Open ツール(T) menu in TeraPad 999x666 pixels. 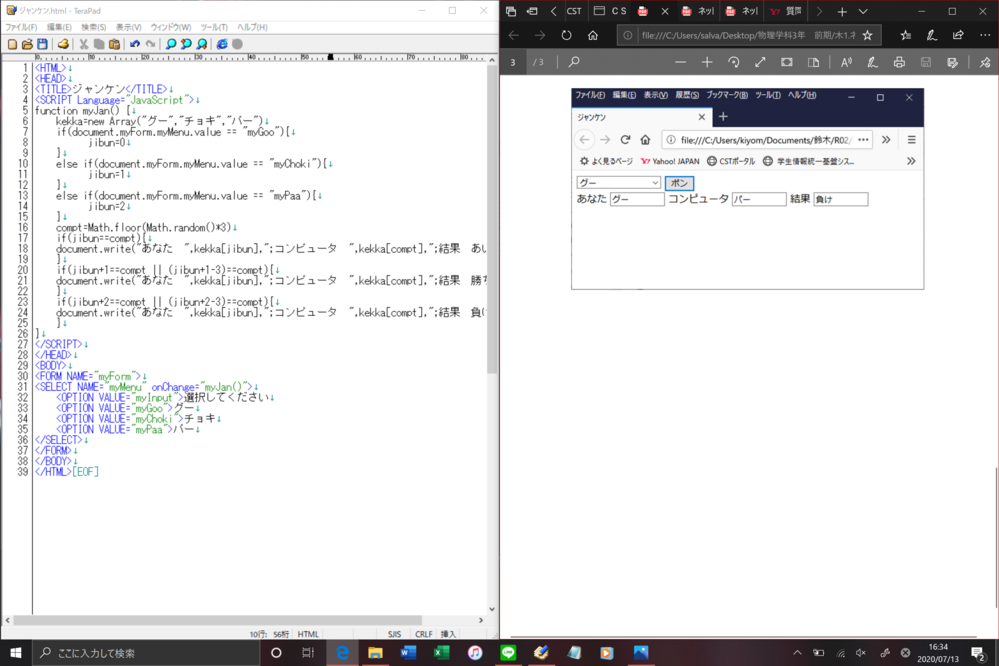pos(214,27)
